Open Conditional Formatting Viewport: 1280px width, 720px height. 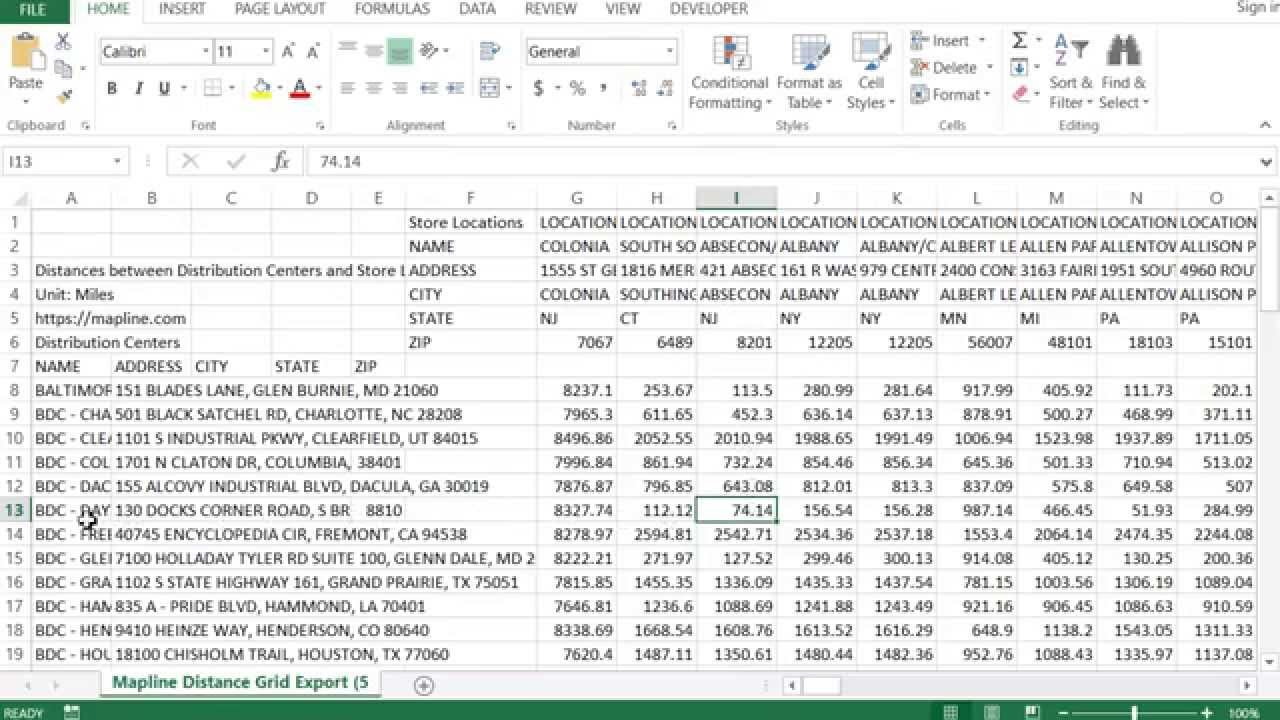pyautogui.click(x=730, y=72)
